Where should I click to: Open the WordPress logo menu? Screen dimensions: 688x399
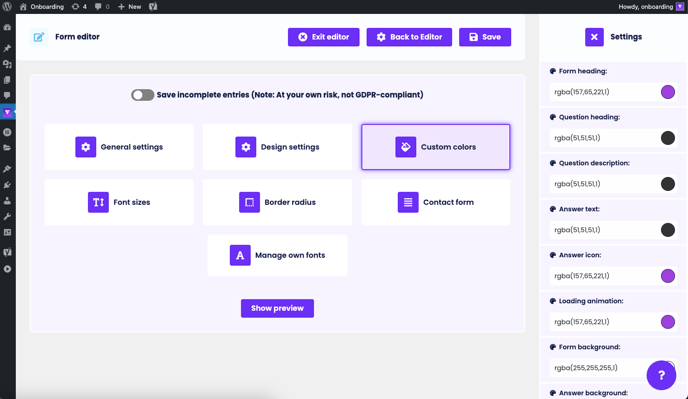(7, 7)
